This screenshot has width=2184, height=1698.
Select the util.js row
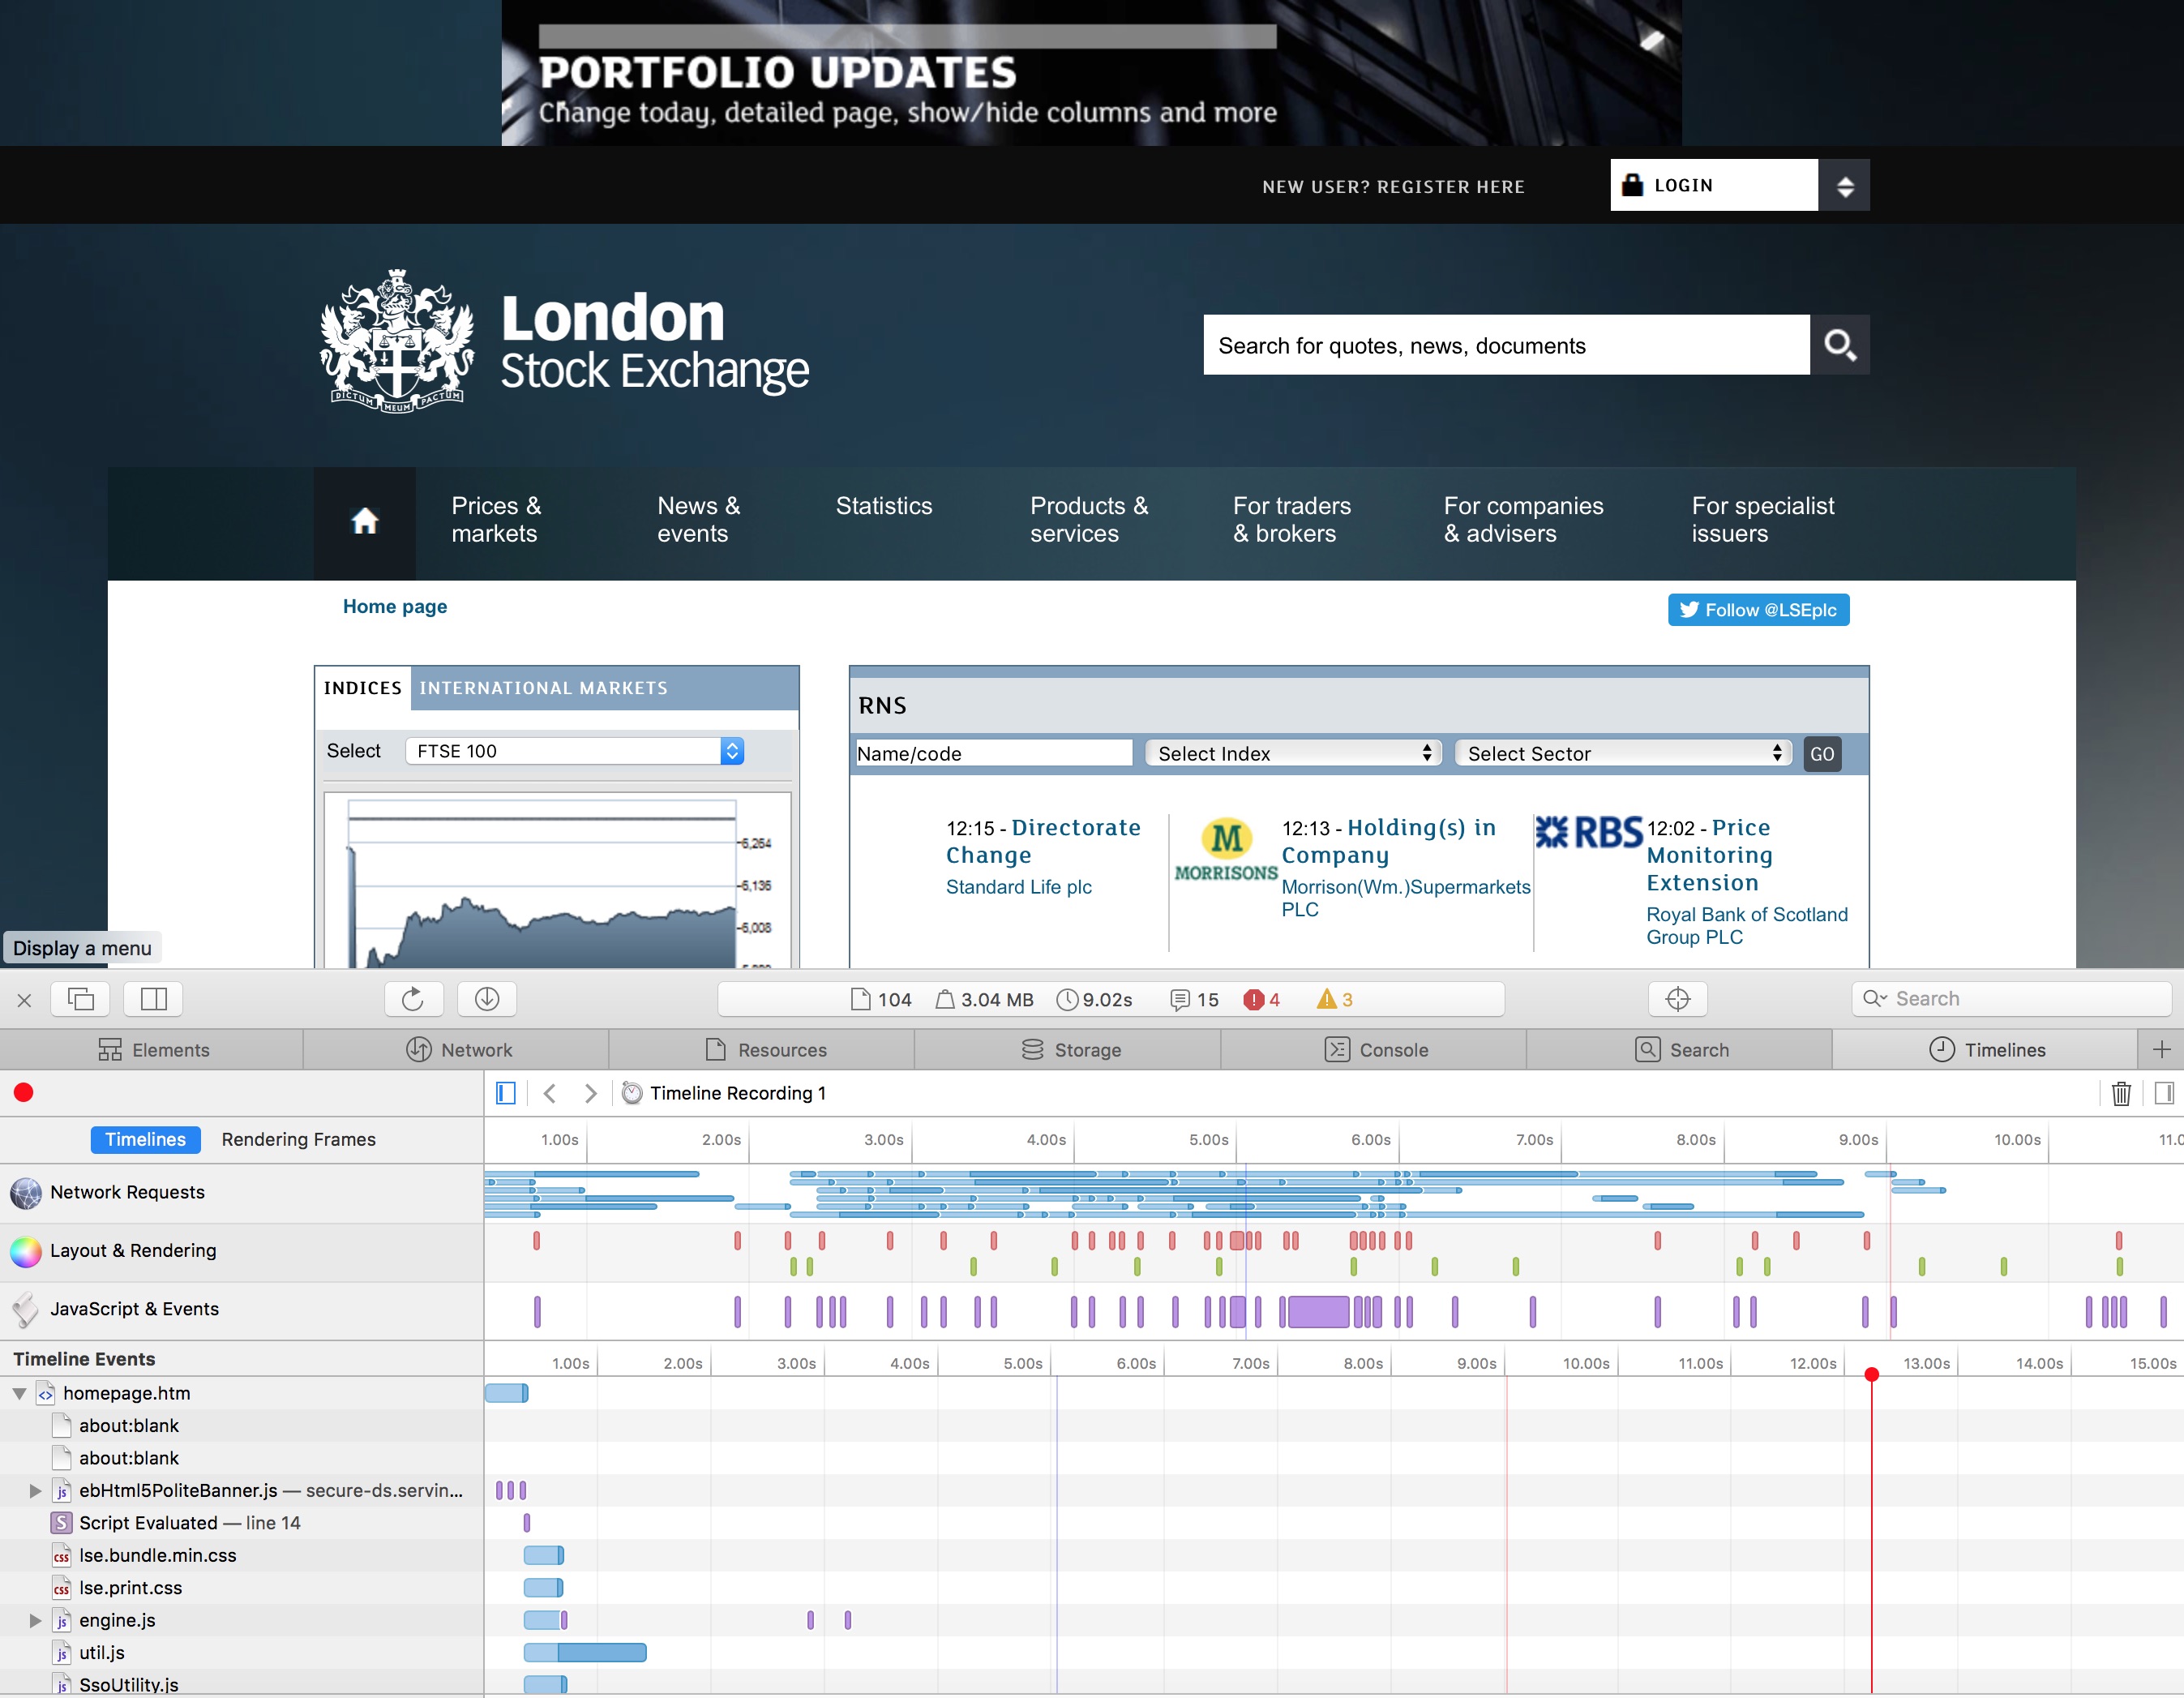pos(242,1653)
